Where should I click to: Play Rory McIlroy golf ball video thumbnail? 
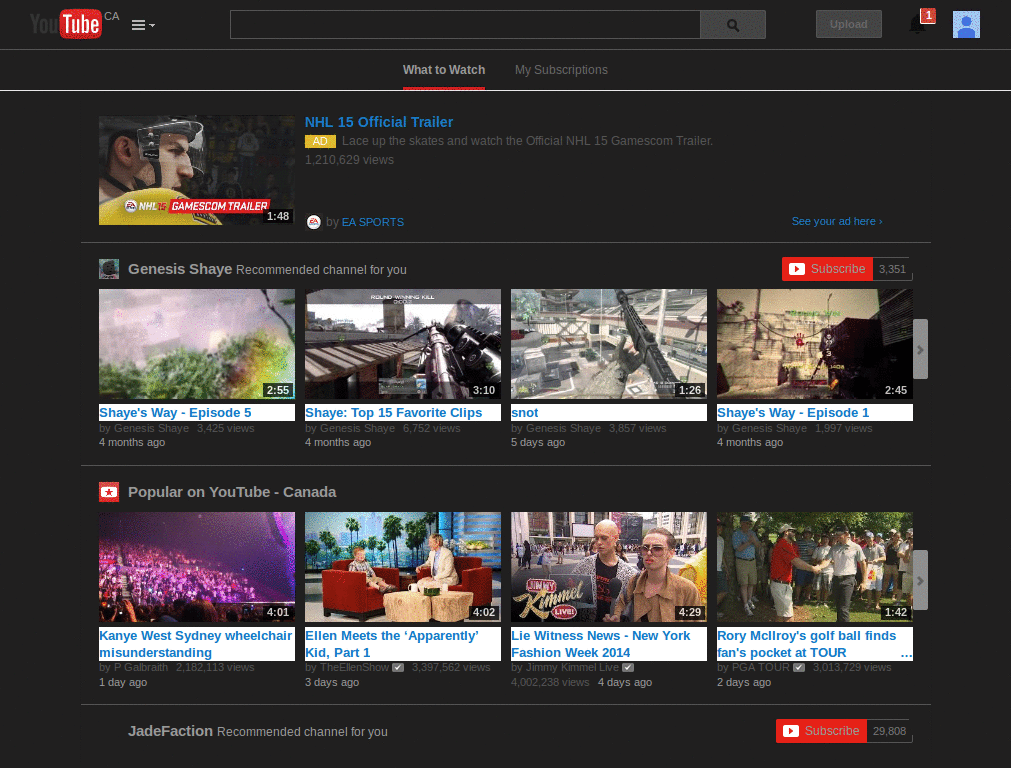[814, 567]
